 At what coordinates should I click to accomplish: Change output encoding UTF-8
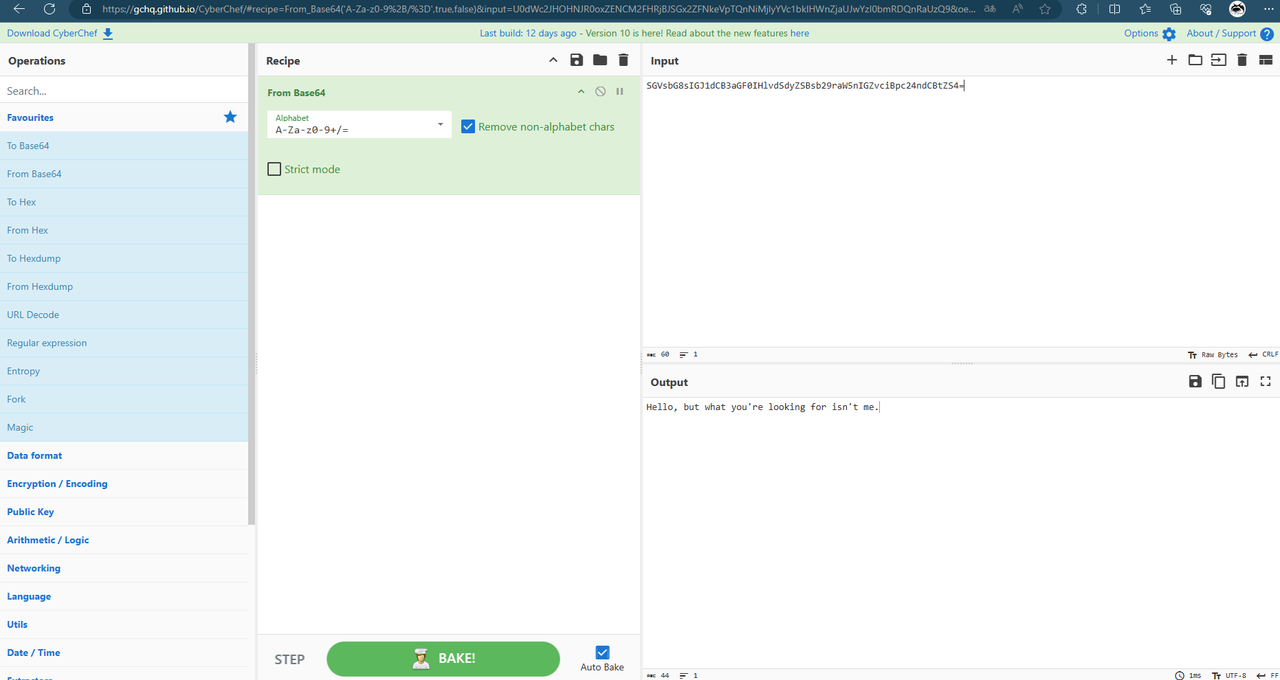pos(1229,675)
